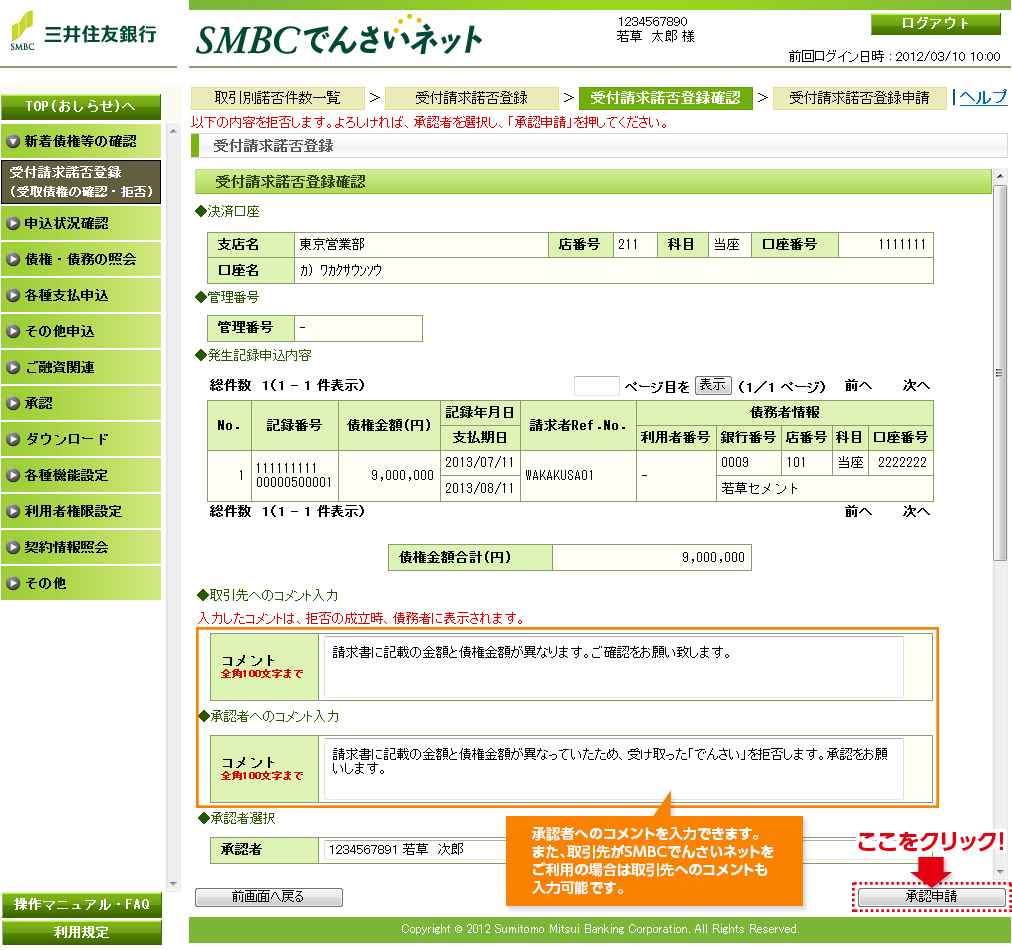The height and width of the screenshot is (950, 1012).
Task: Open 利用者権限設定 menu item
Action: click(81, 512)
